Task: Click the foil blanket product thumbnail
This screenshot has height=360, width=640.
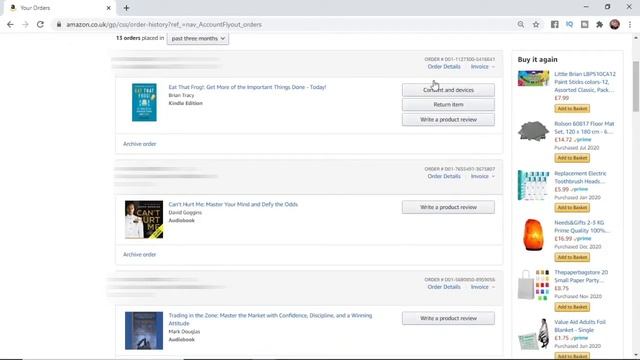Action: [x=533, y=334]
